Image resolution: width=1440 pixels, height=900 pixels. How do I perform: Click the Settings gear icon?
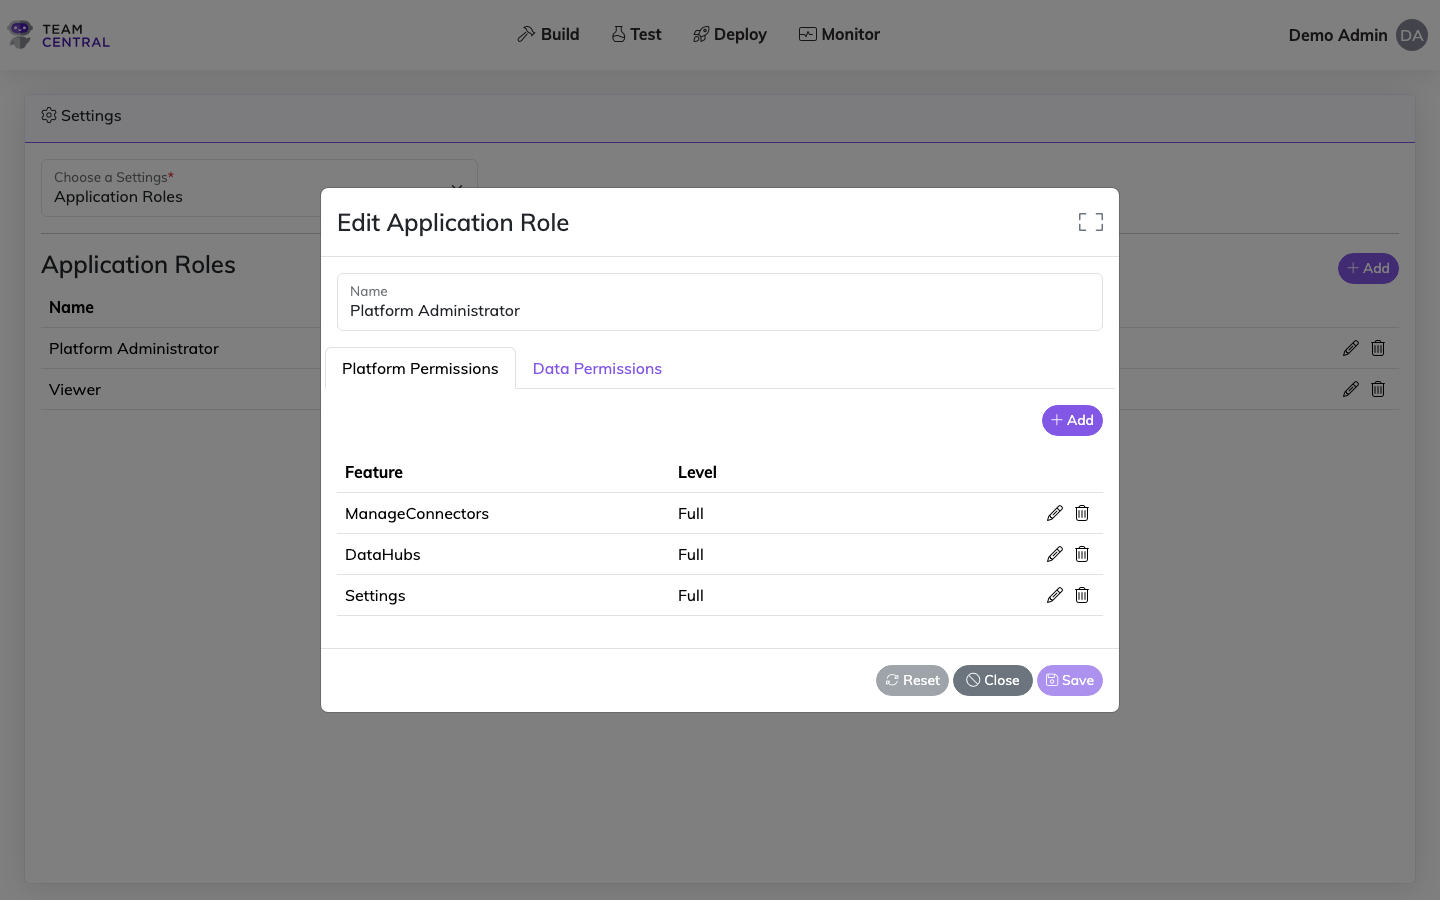point(48,115)
